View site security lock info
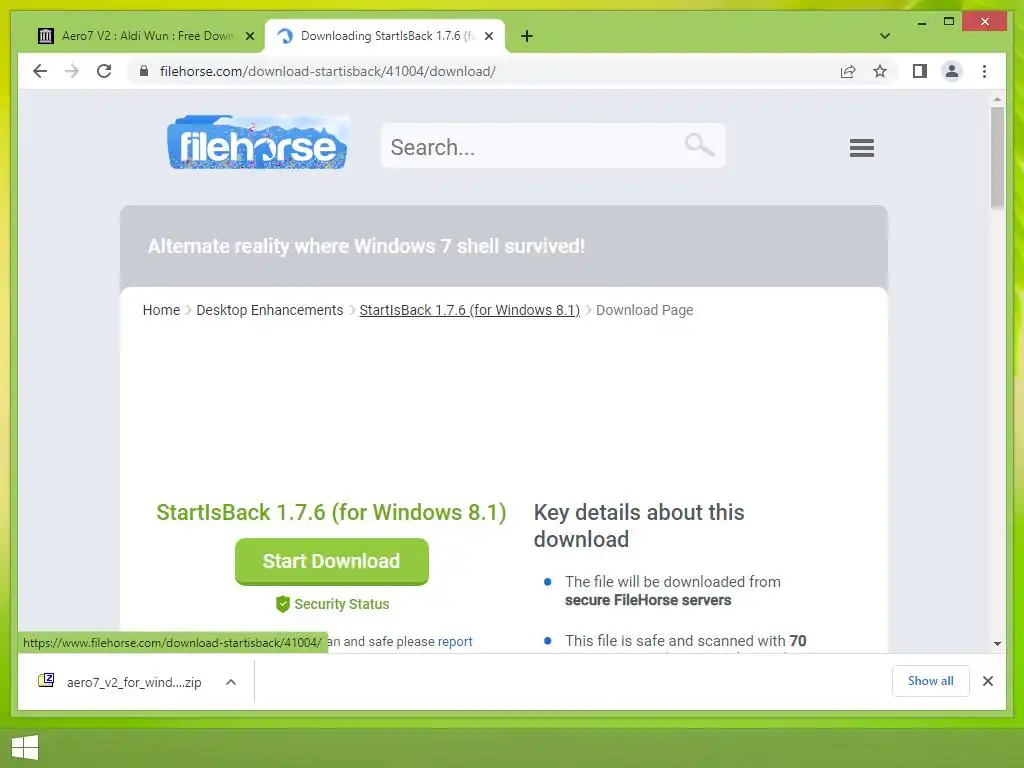Viewport: 1024px width, 768px height. tap(144, 71)
